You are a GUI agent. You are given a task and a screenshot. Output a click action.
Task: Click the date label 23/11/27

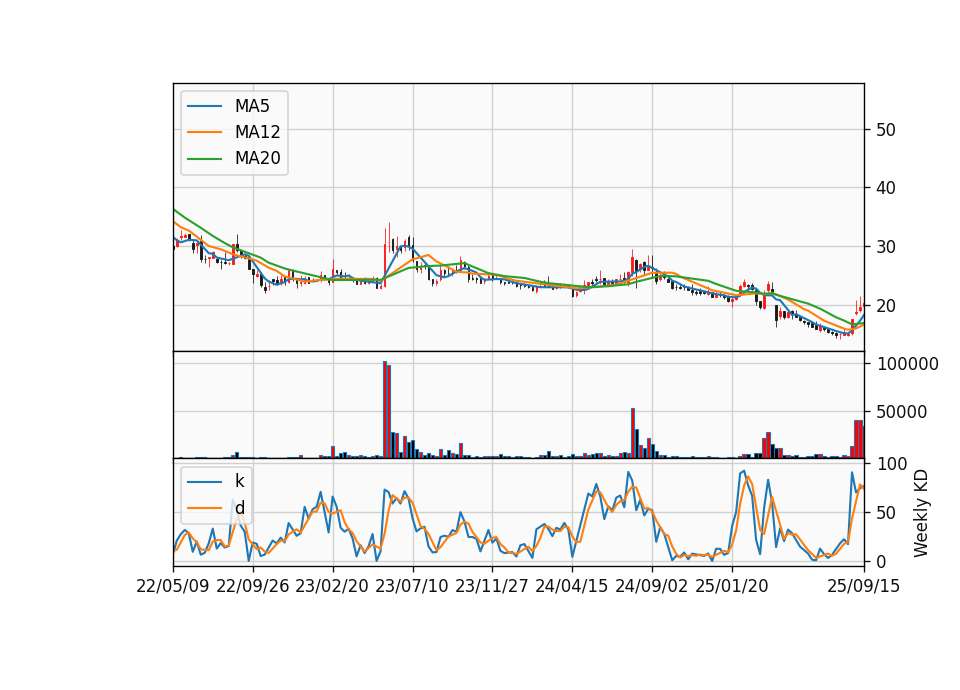(492, 586)
